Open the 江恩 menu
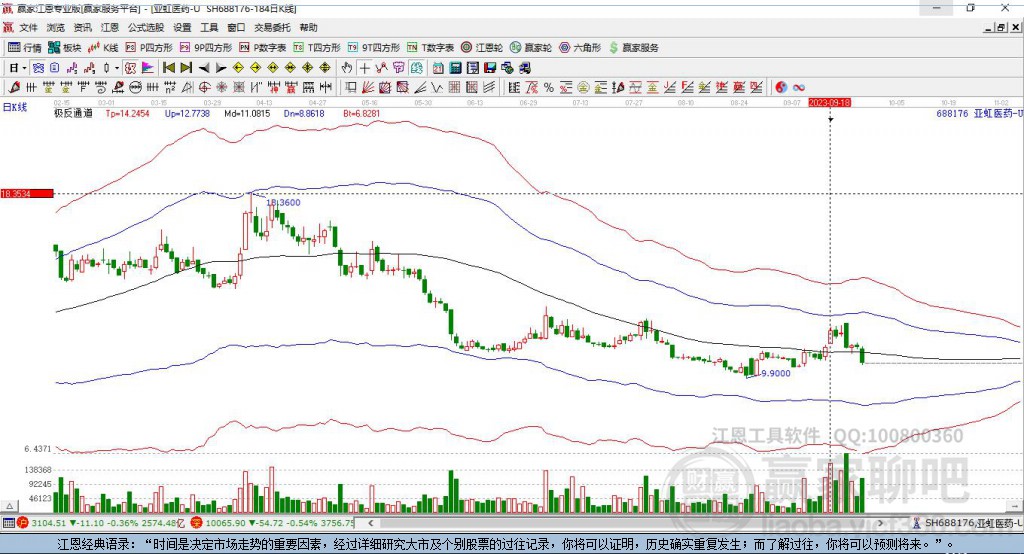This screenshot has height=554, width=1024. [x=110, y=27]
